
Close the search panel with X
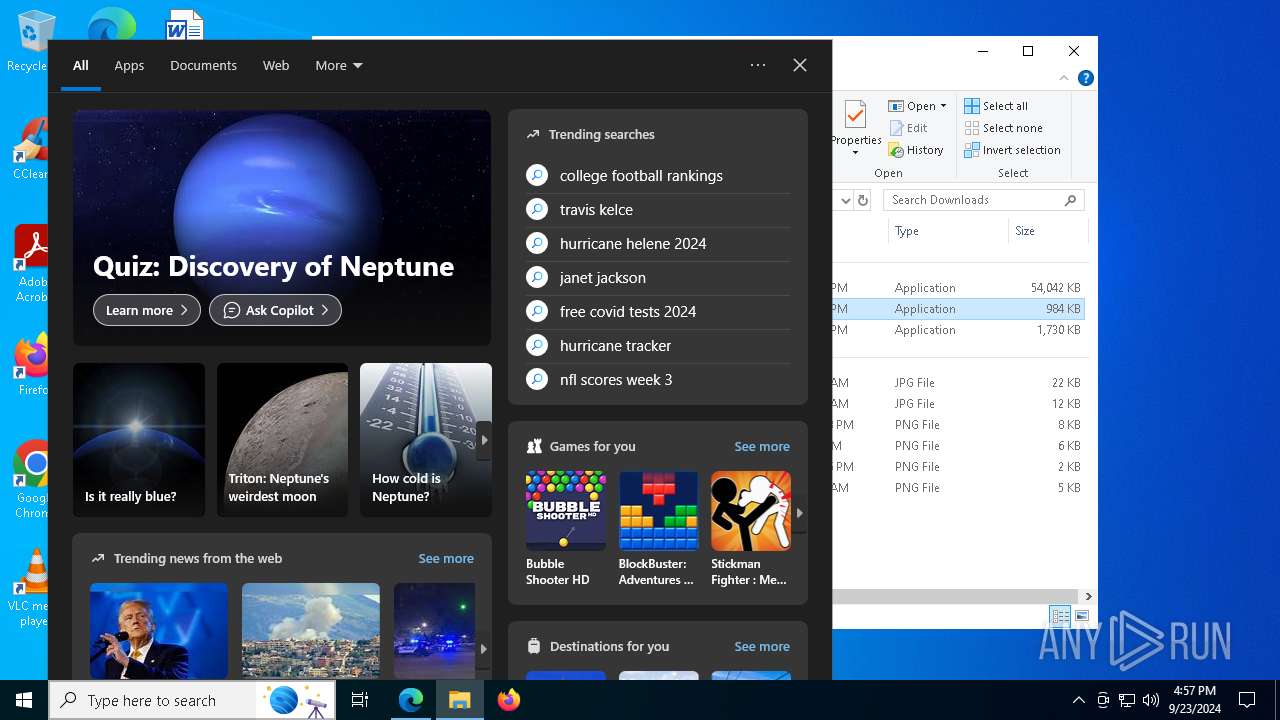click(x=800, y=65)
